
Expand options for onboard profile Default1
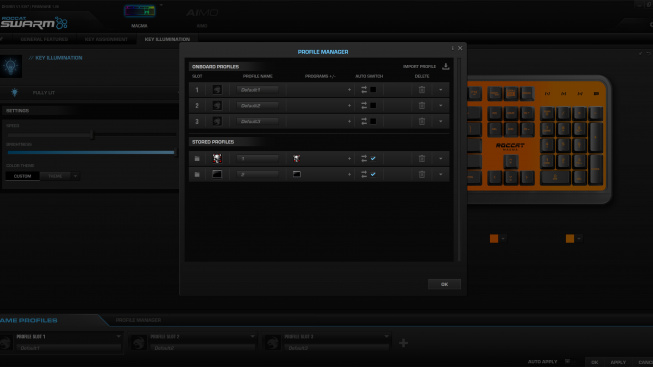441,90
